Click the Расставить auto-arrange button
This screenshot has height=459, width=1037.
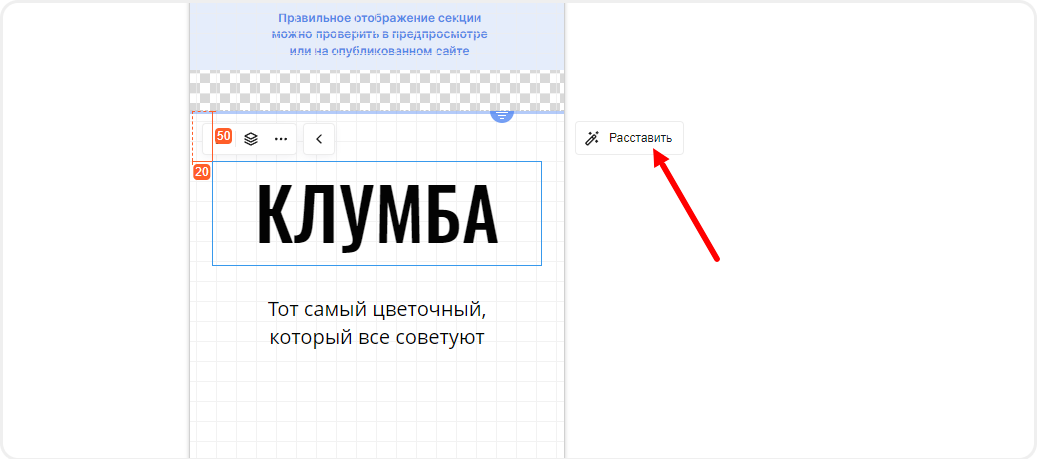coord(629,138)
